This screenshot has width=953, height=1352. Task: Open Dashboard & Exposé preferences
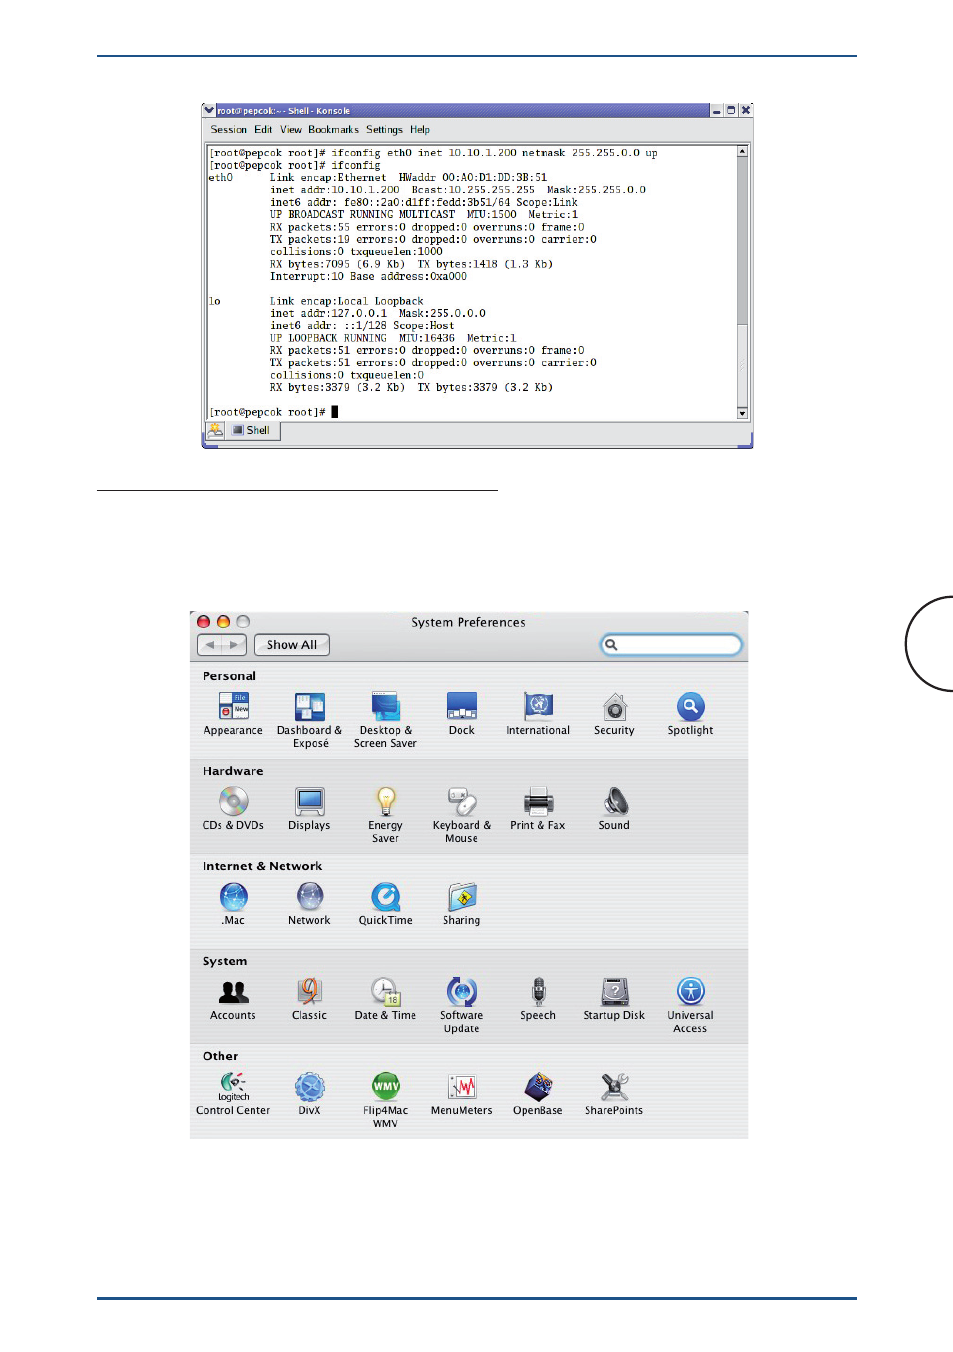[310, 720]
